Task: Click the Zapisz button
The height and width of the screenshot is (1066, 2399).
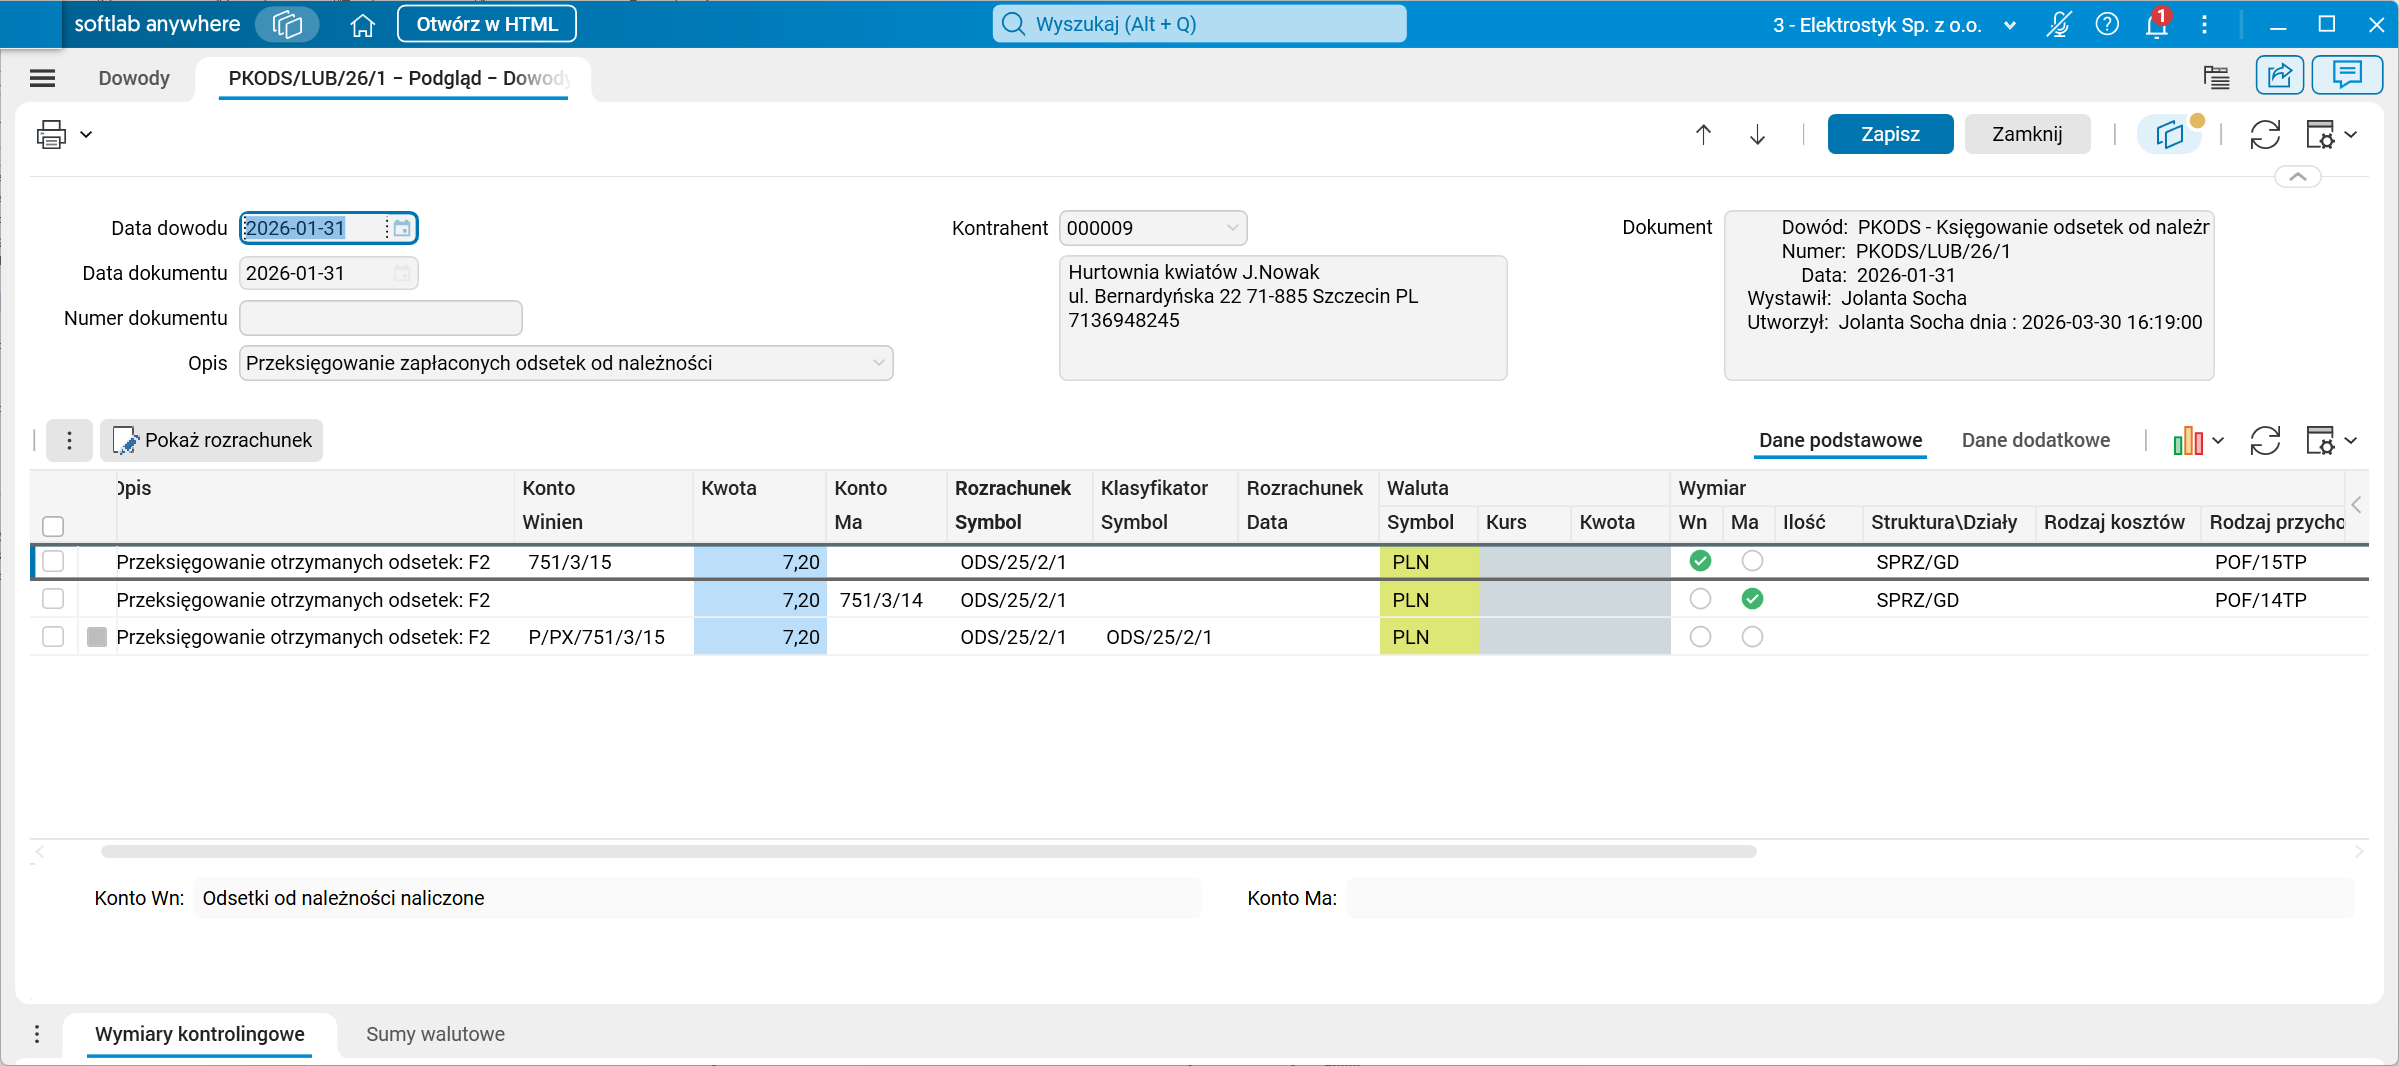Action: tap(1889, 134)
